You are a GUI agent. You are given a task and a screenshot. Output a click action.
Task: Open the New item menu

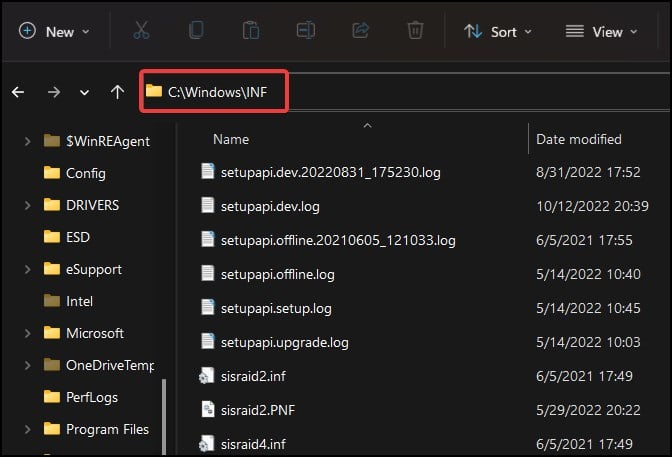tap(54, 32)
